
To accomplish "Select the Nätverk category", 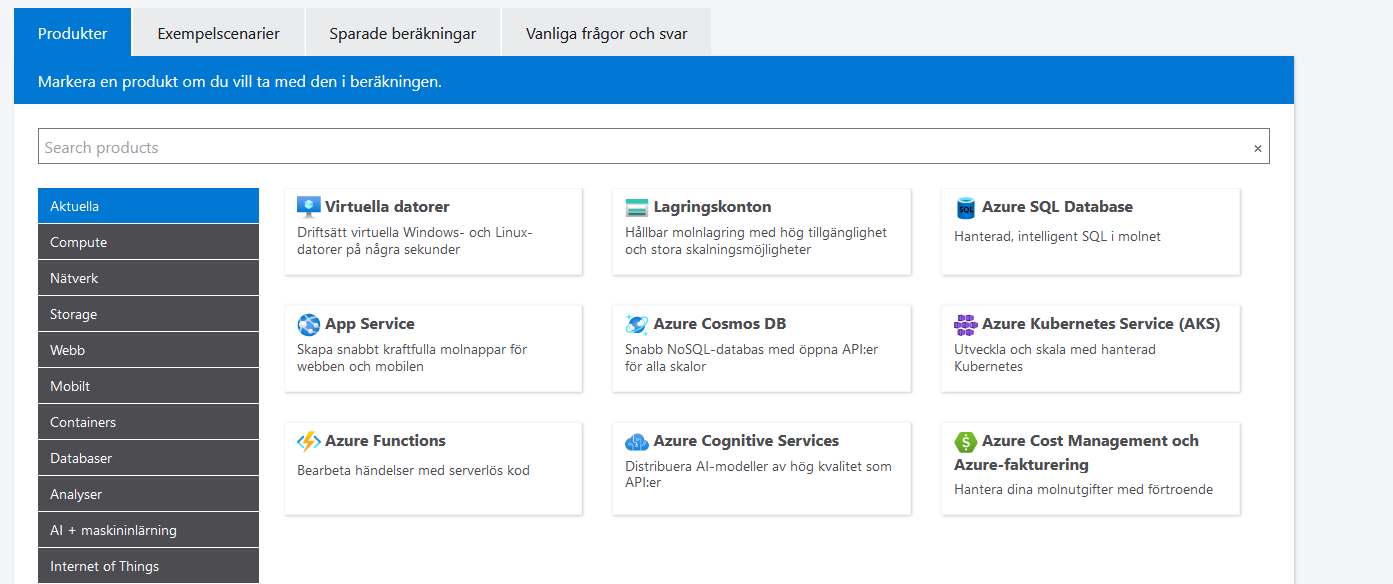I will click(148, 278).
